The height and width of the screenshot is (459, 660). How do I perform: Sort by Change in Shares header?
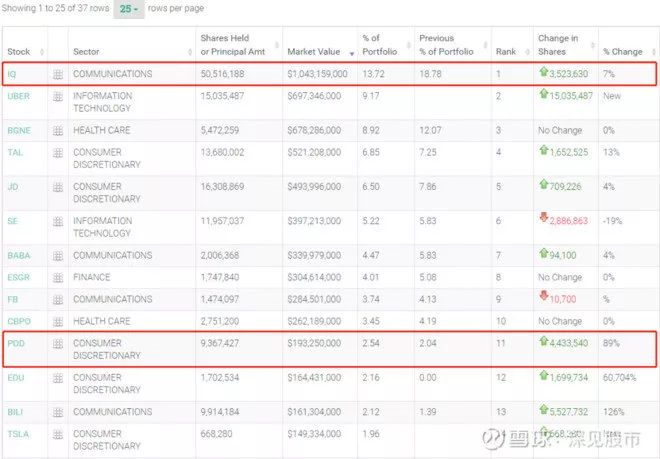click(x=565, y=45)
